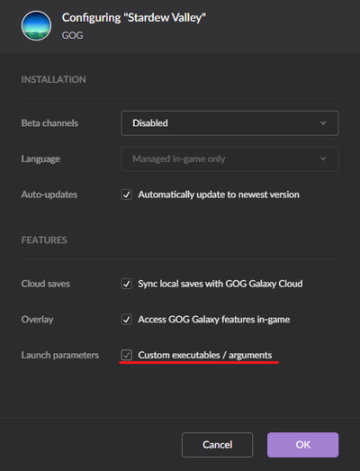360x471 pixels.
Task: Click Custom executables / arguments label text
Action: [x=205, y=355]
